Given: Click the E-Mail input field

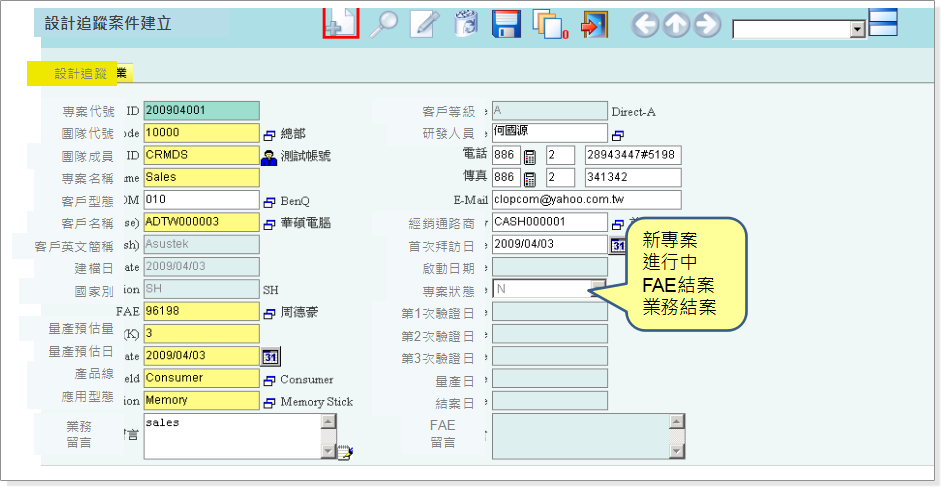Looking at the screenshot, I should 586,200.
